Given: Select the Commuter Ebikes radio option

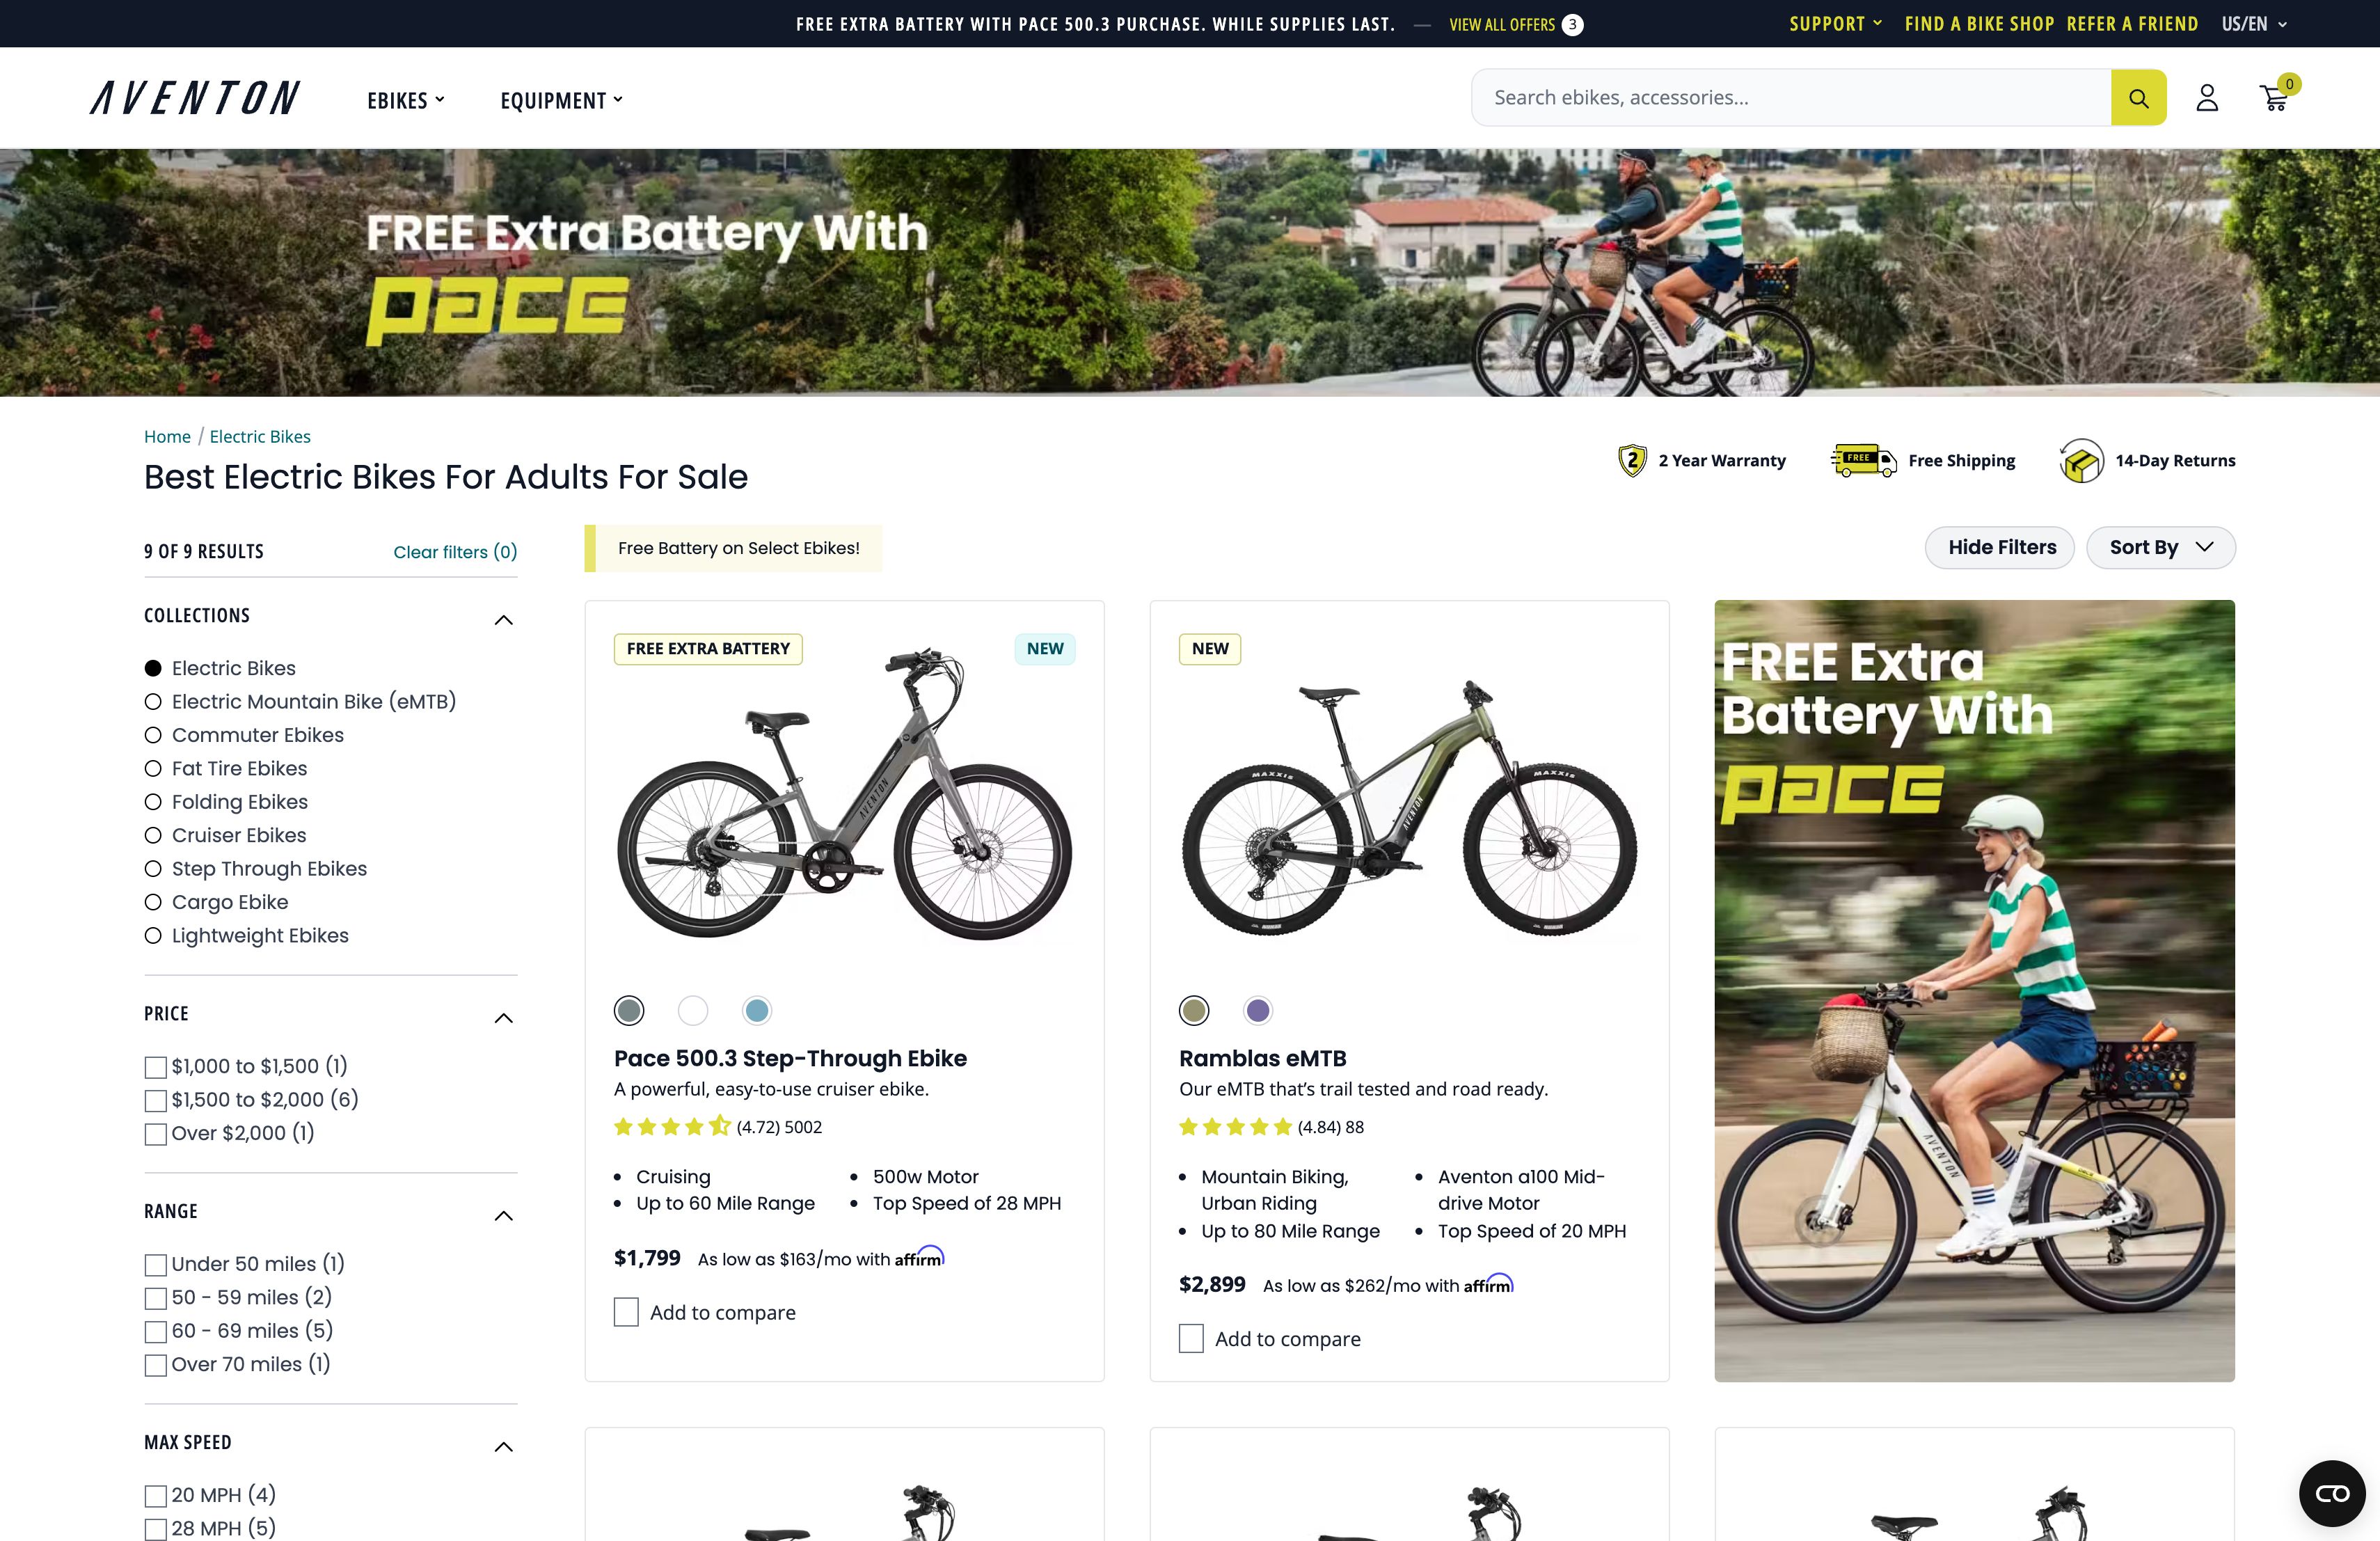Looking at the screenshot, I should click(153, 735).
